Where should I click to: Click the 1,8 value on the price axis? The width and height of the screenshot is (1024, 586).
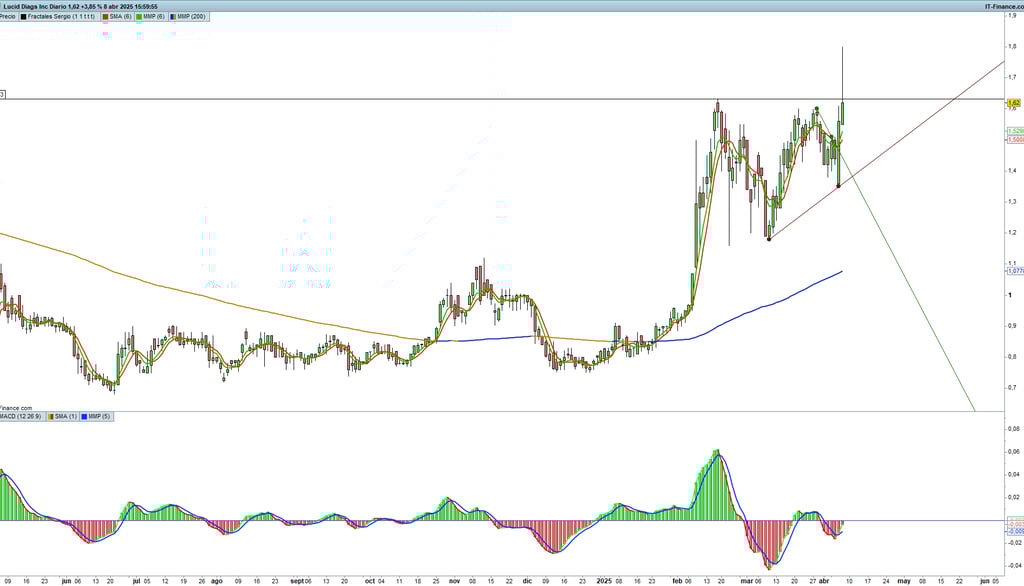click(x=1012, y=46)
